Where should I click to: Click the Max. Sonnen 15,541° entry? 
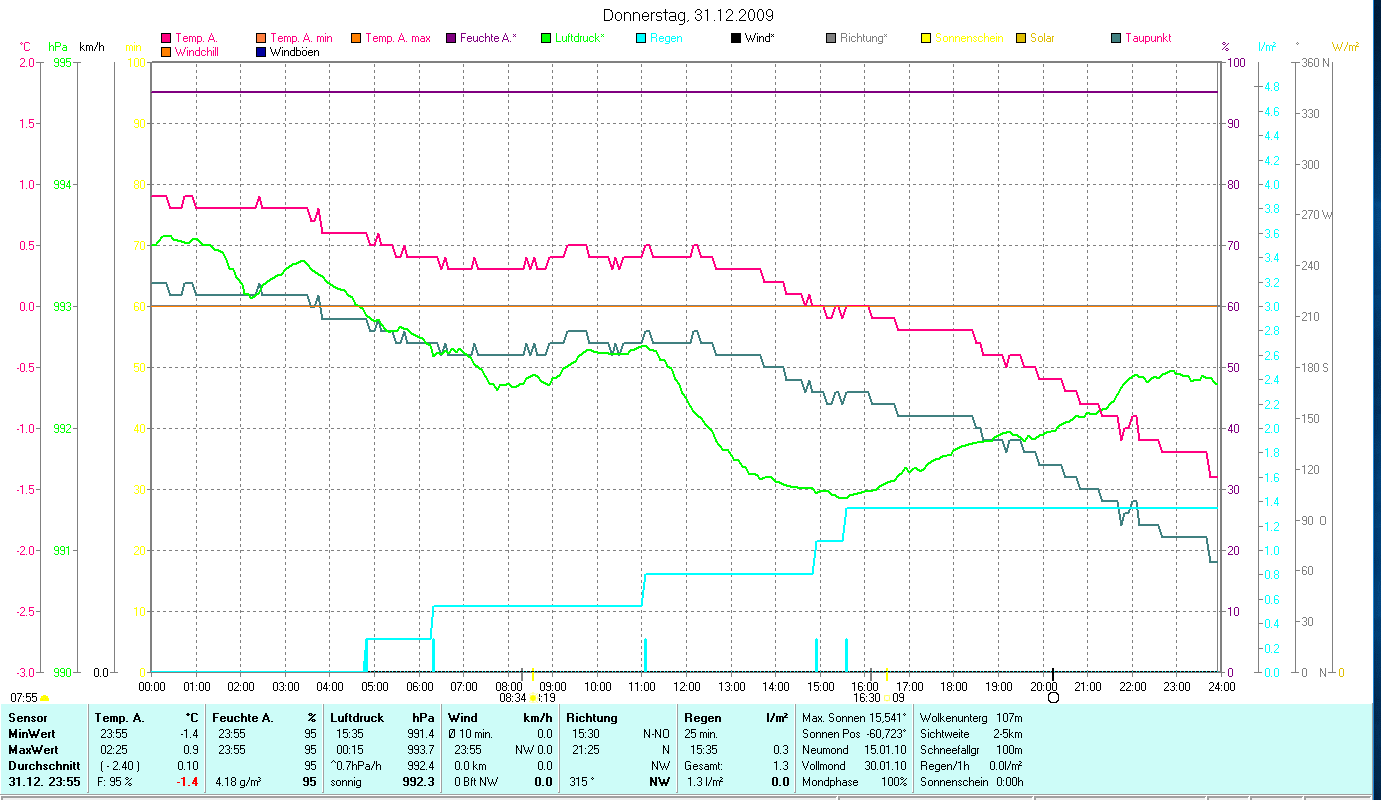pos(855,718)
